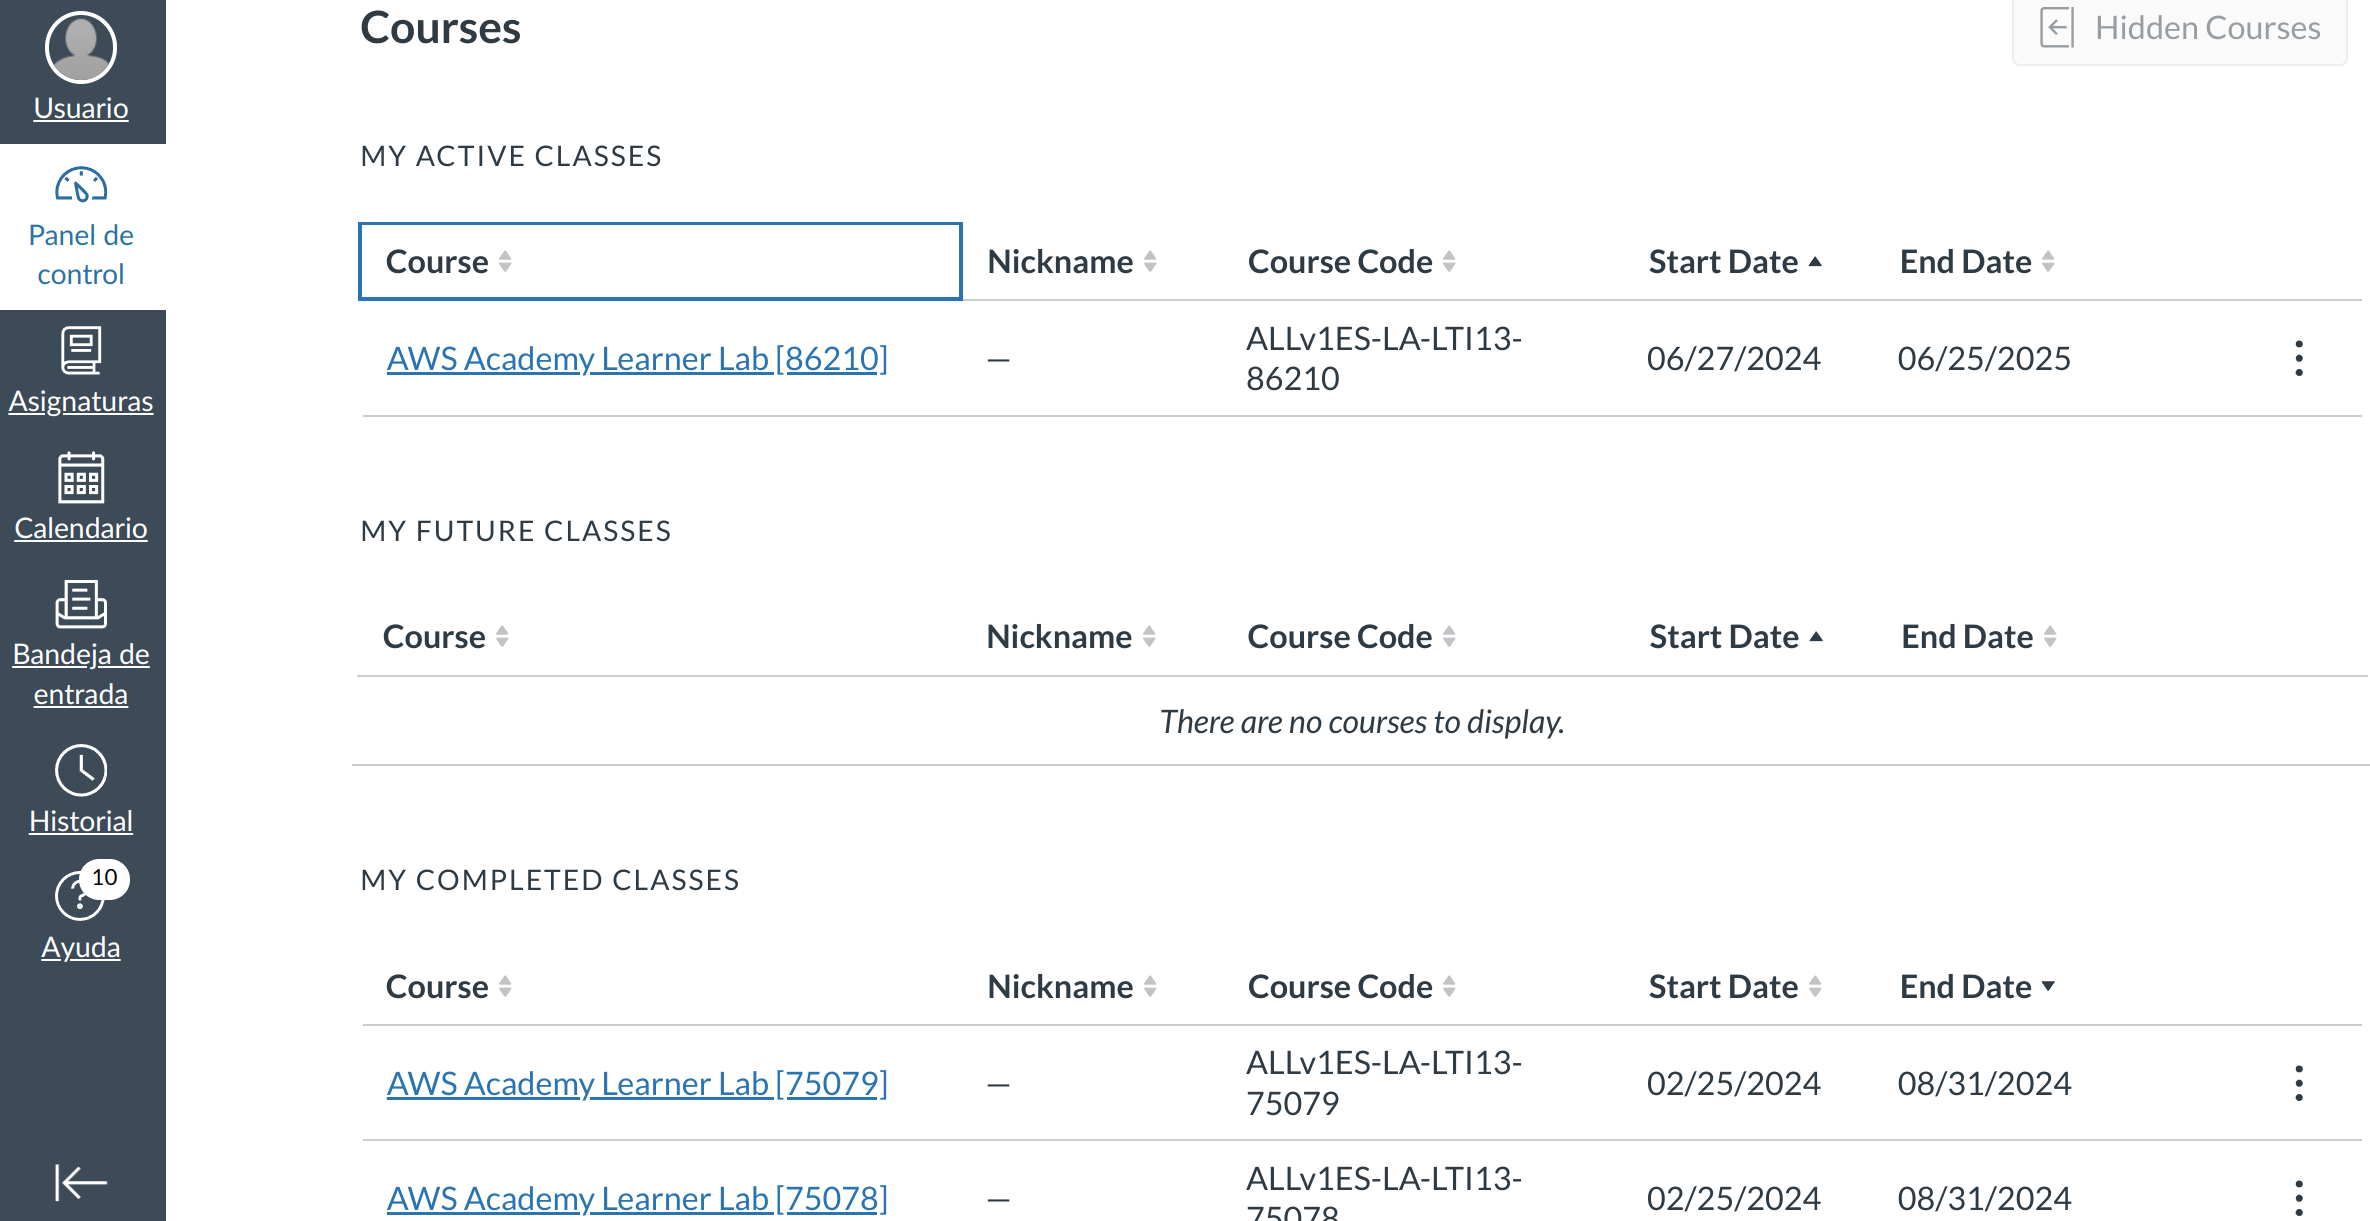The image size is (2370, 1221).
Task: Sort future classes by End Date
Action: (x=1979, y=636)
